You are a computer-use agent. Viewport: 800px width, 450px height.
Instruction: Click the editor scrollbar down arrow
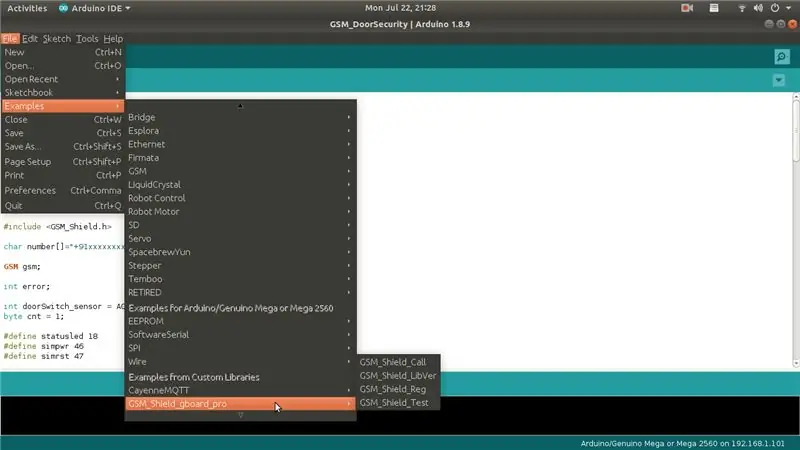coord(796,364)
